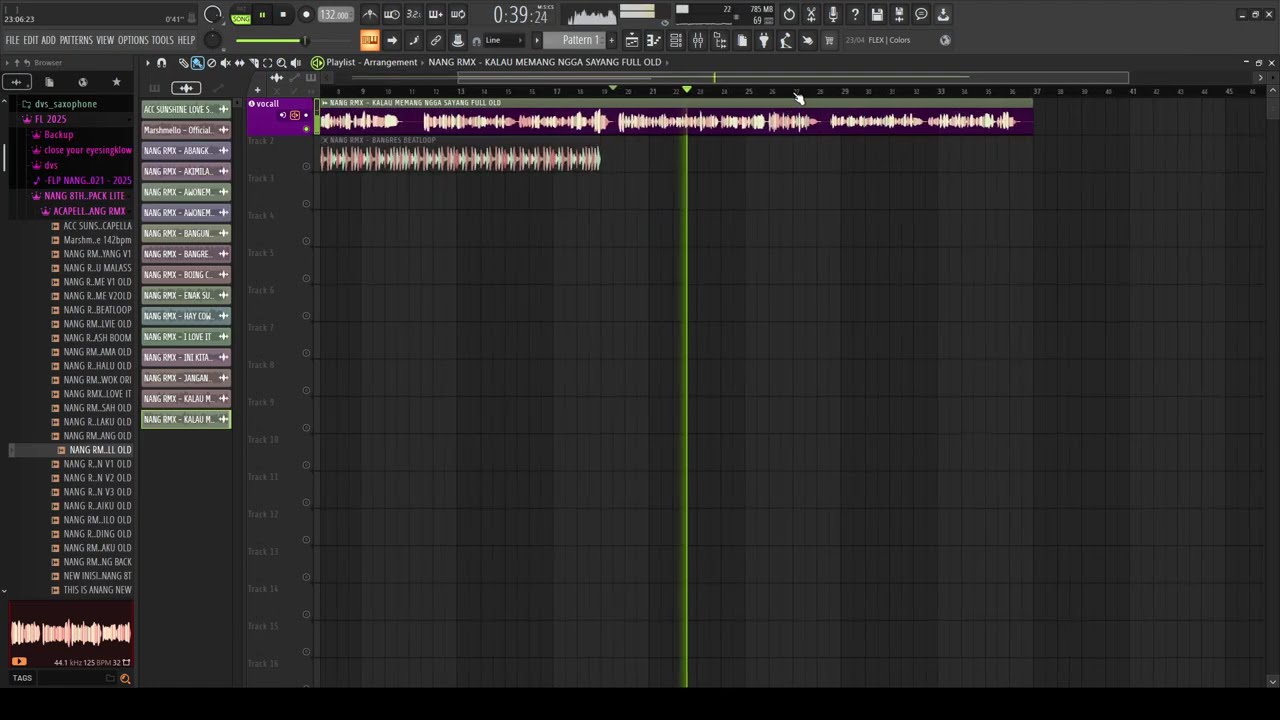
Task: Select the Mute tool in playlist toolbar
Action: (225, 63)
